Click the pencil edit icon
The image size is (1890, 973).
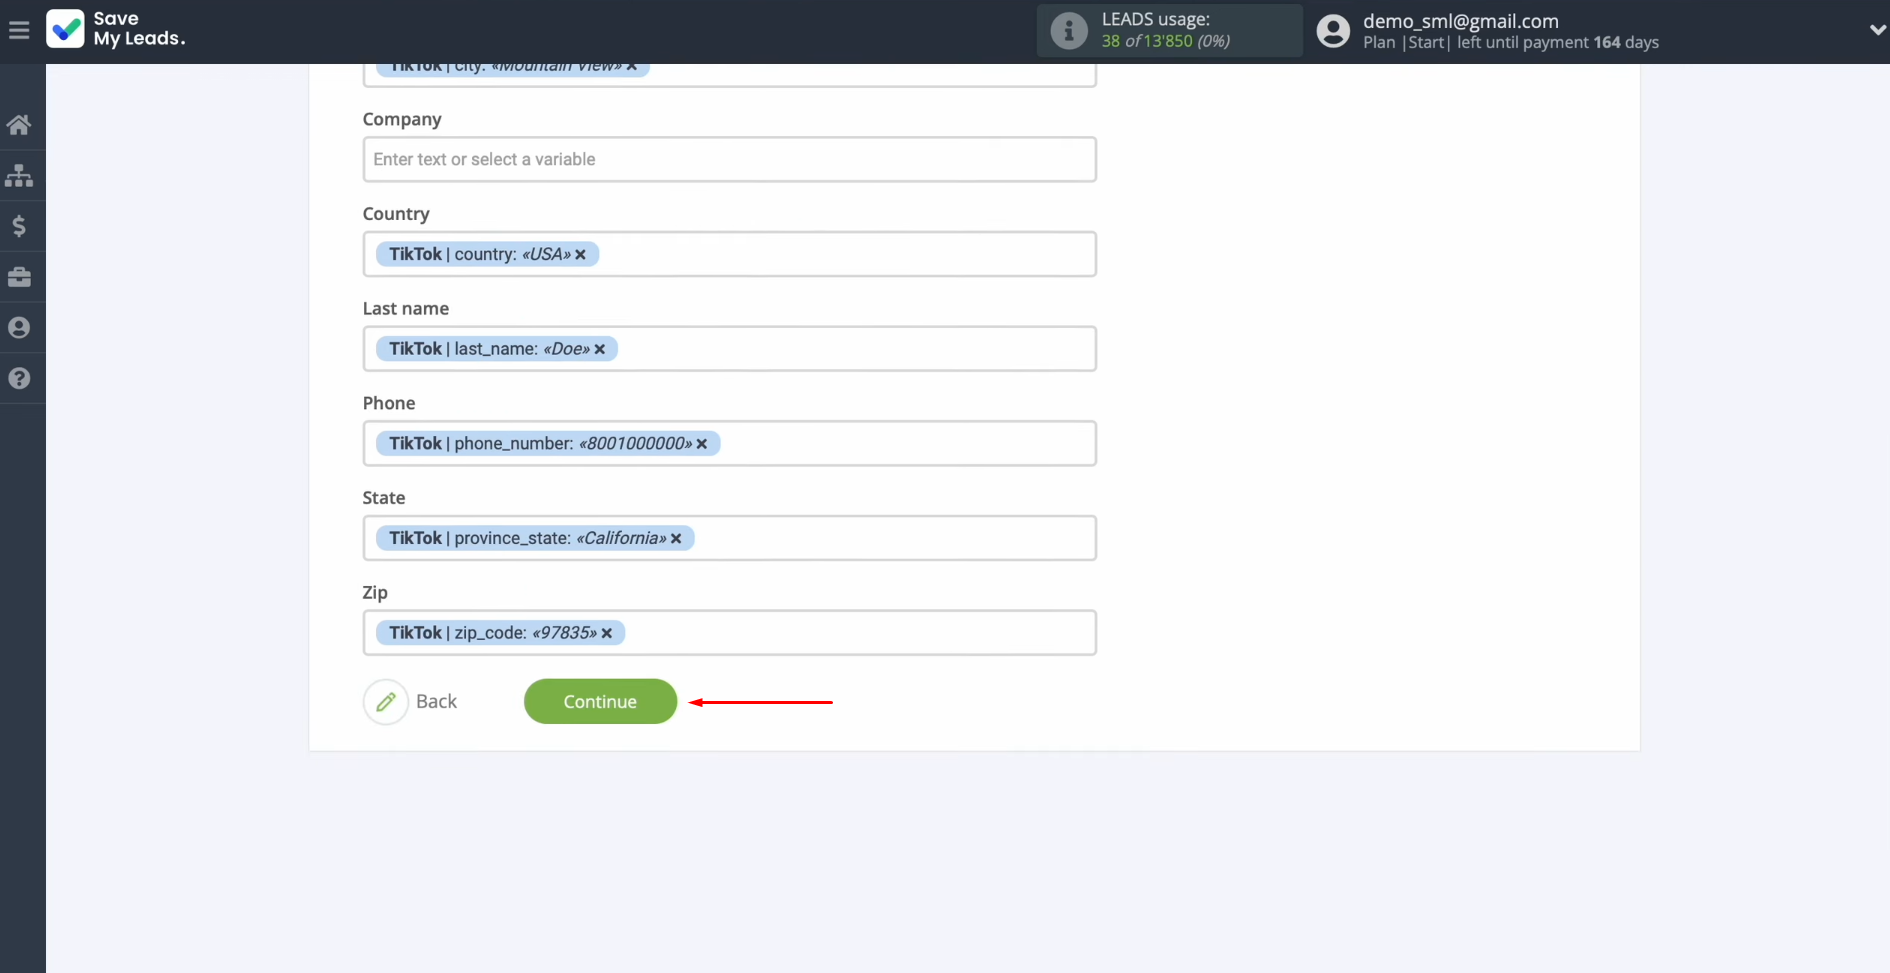[x=386, y=702]
